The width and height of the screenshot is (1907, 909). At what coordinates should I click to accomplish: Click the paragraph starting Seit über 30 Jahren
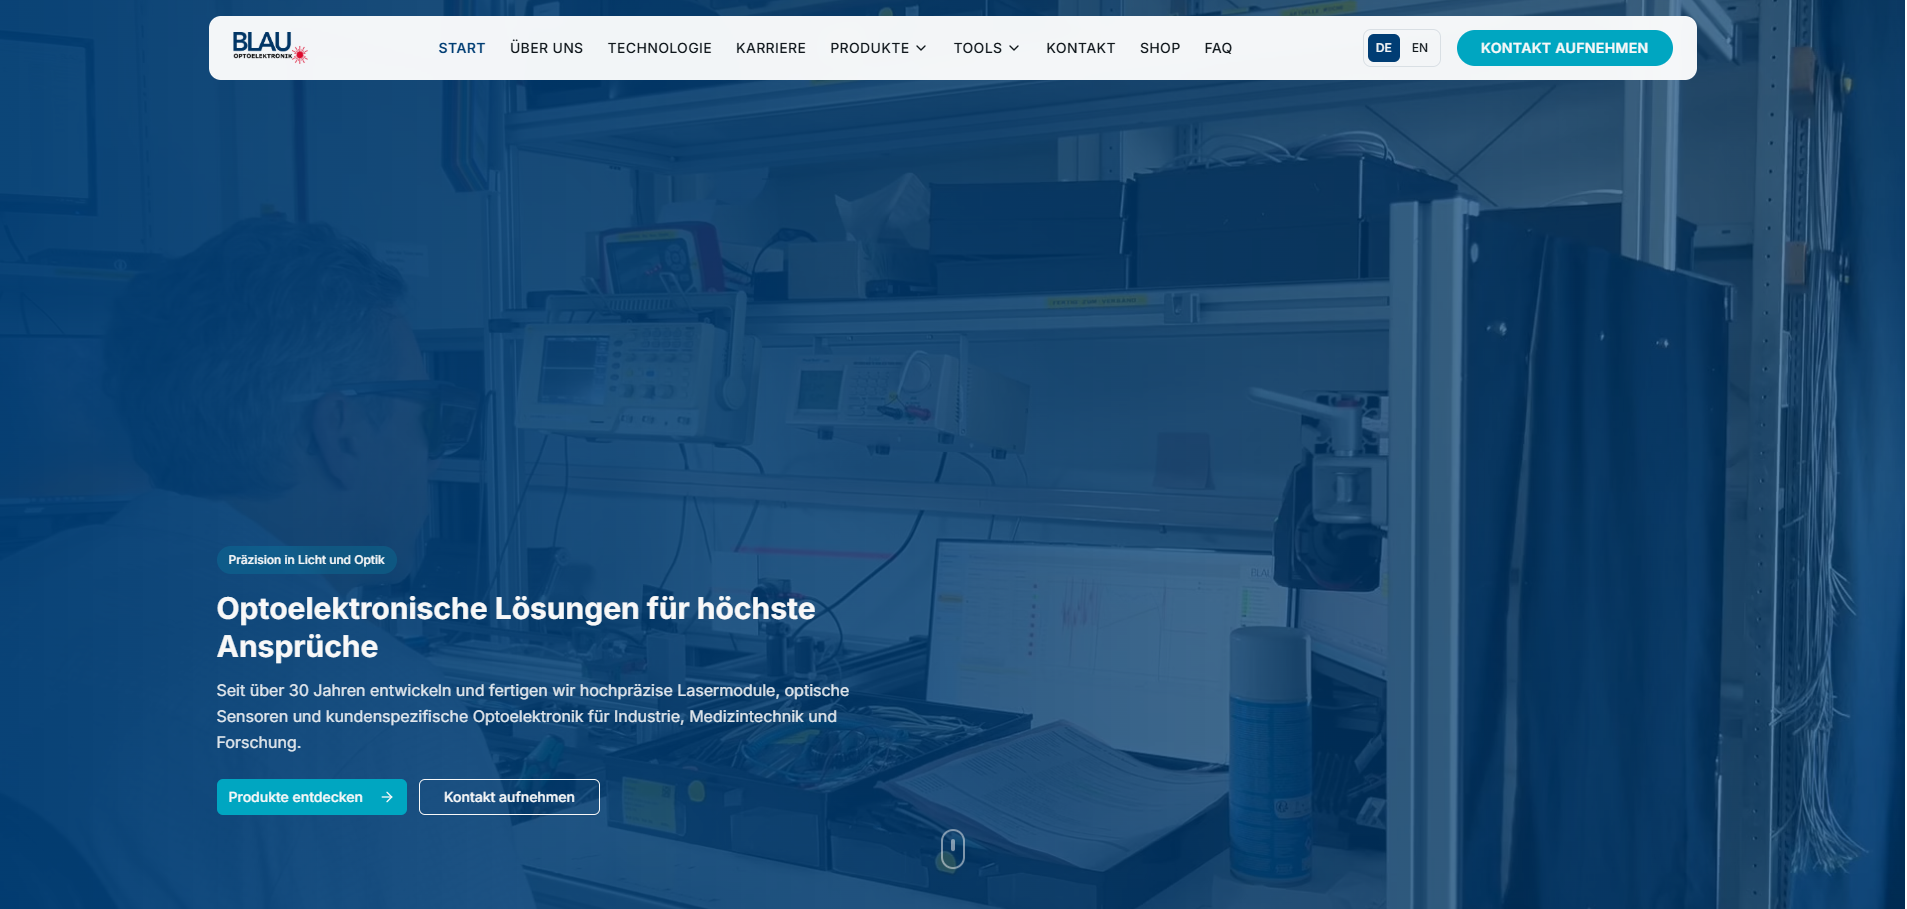pyautogui.click(x=533, y=716)
